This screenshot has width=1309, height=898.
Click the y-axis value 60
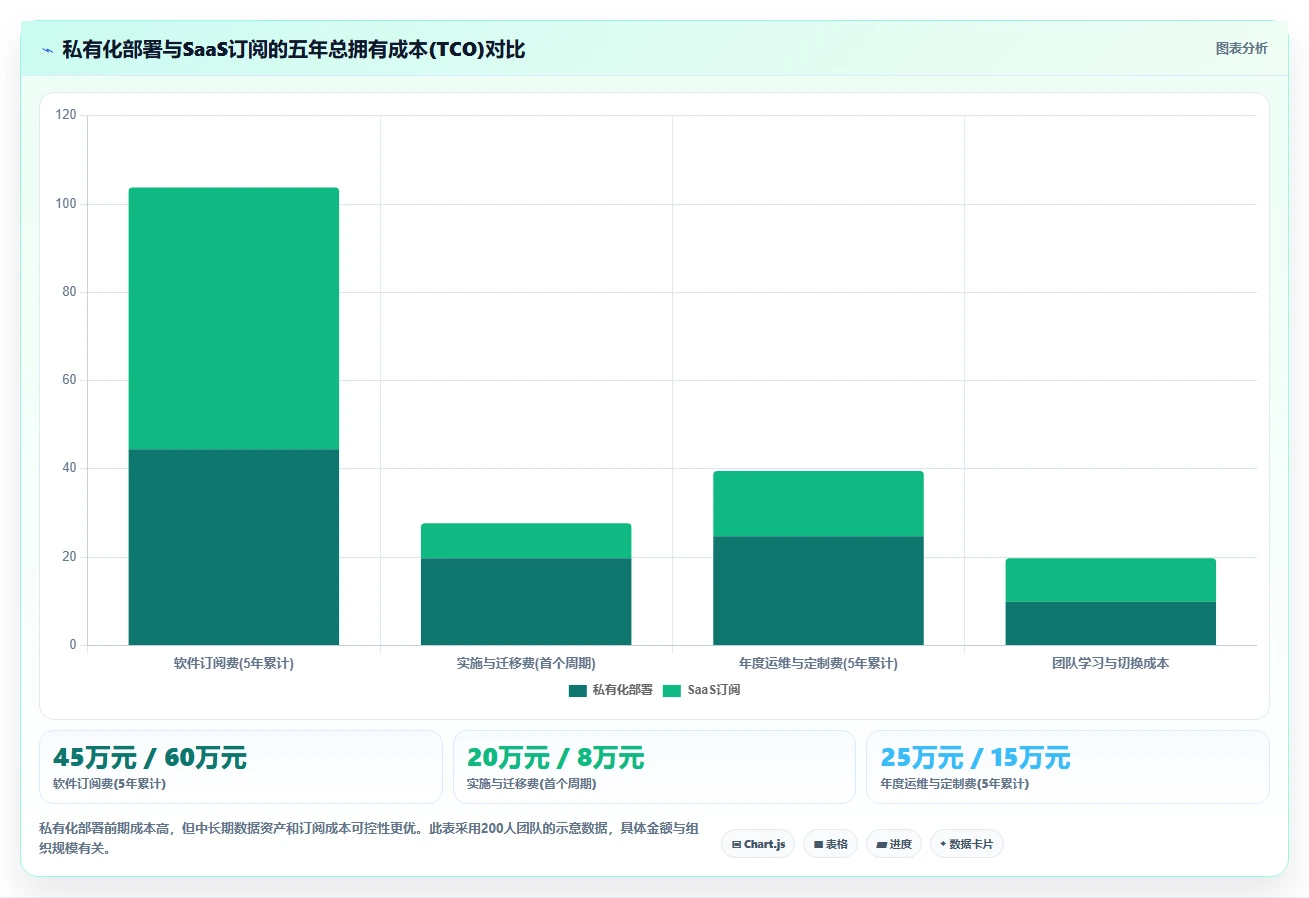[x=69, y=380]
